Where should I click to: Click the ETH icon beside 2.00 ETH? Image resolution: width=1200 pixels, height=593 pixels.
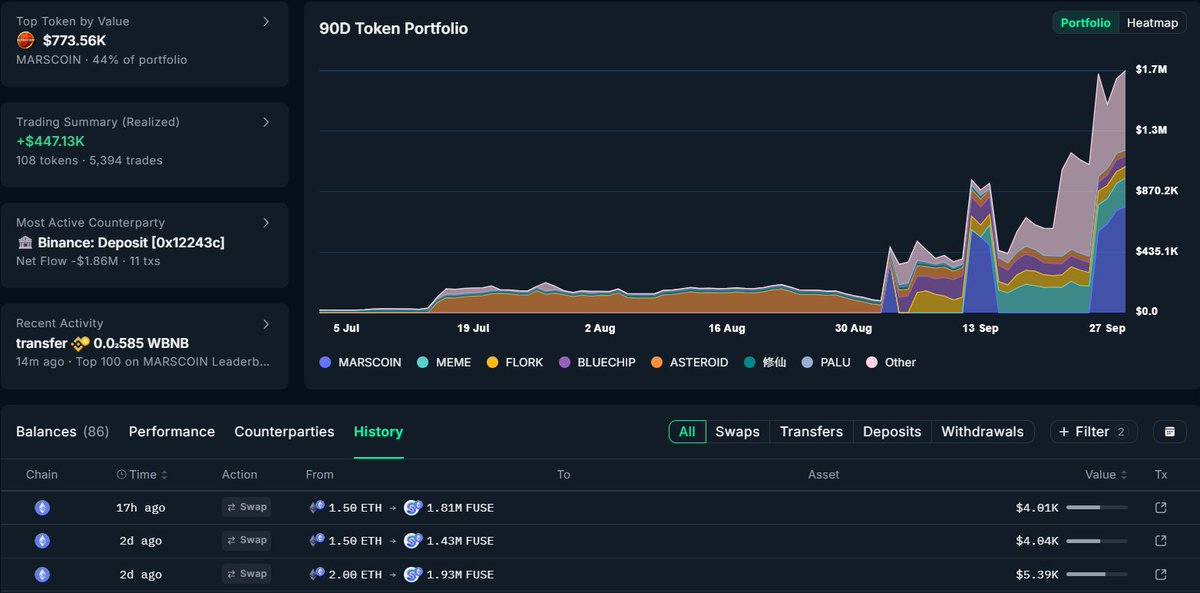coord(317,575)
